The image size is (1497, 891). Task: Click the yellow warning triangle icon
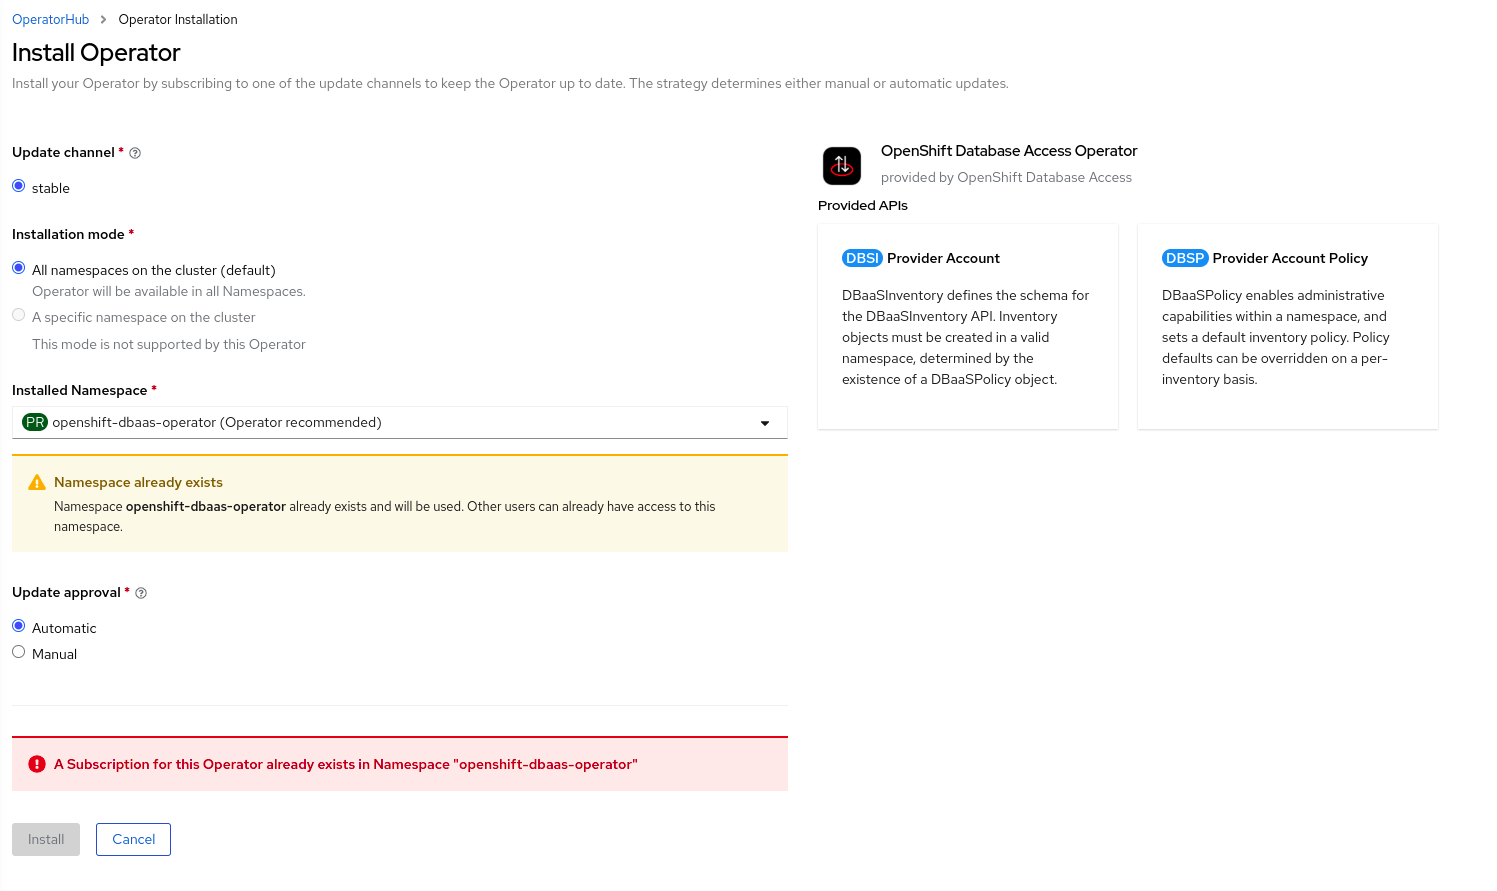click(x=37, y=482)
